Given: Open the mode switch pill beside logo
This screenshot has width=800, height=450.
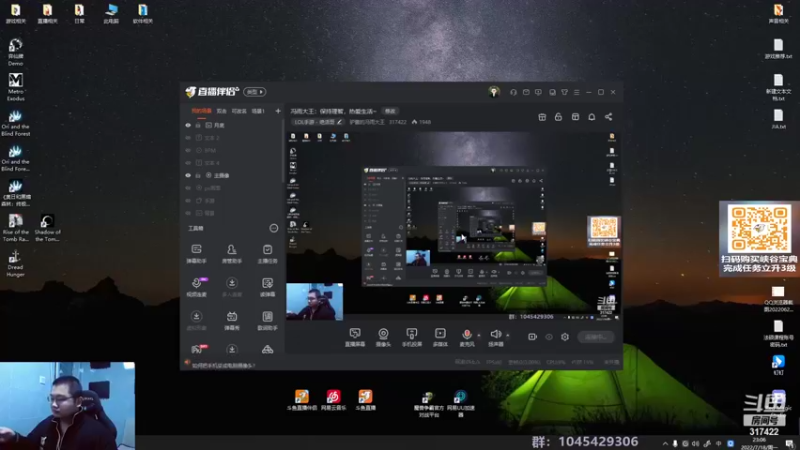Looking at the screenshot, I should click(255, 92).
